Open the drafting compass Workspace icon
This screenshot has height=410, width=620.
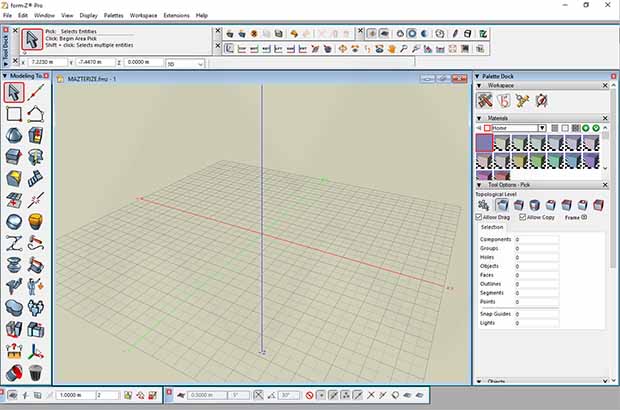click(x=522, y=101)
